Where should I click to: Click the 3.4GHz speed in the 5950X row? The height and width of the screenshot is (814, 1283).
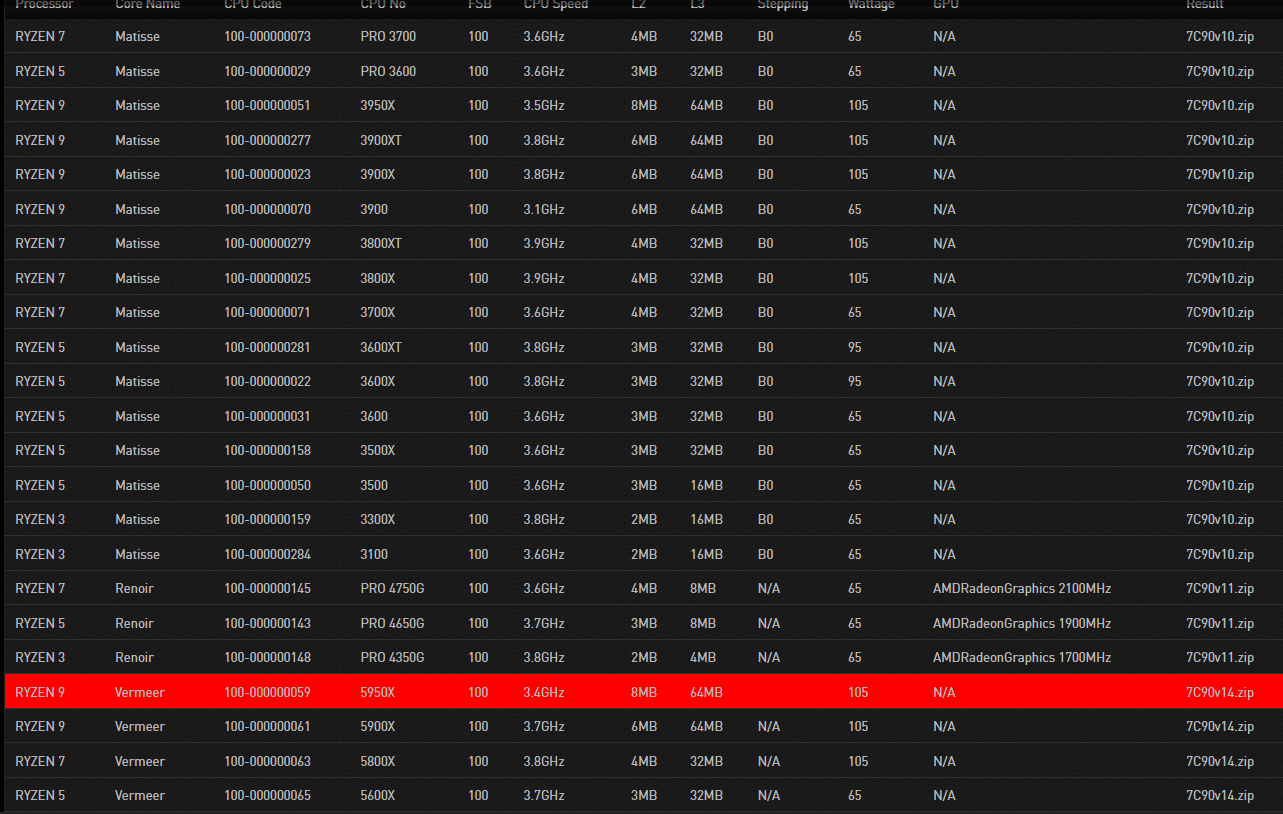click(x=544, y=692)
